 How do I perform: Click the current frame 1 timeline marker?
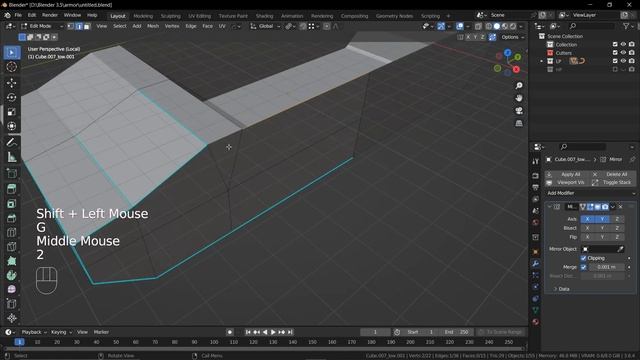(x=19, y=342)
